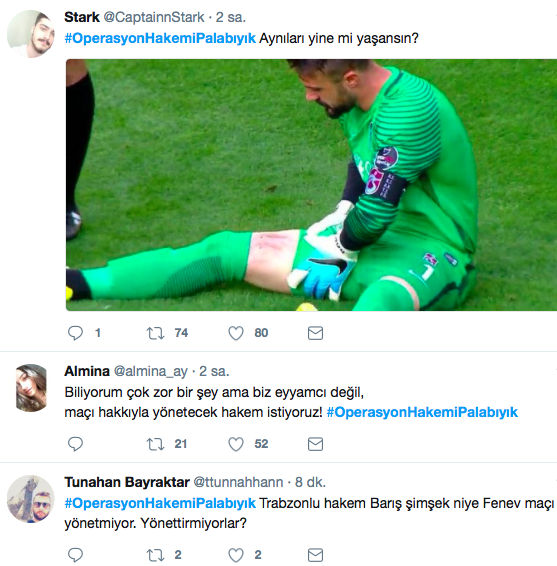Retweet Tunahan Bayraktar's tweet

coord(155,555)
